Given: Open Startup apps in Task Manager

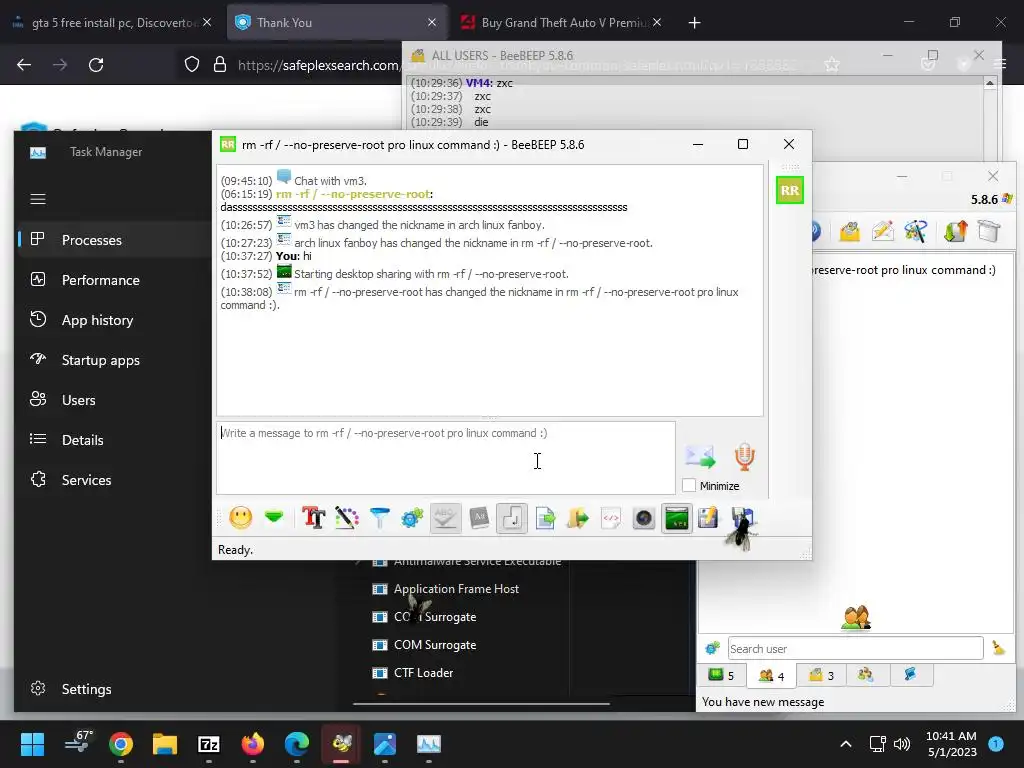Looking at the screenshot, I should coord(115,360).
